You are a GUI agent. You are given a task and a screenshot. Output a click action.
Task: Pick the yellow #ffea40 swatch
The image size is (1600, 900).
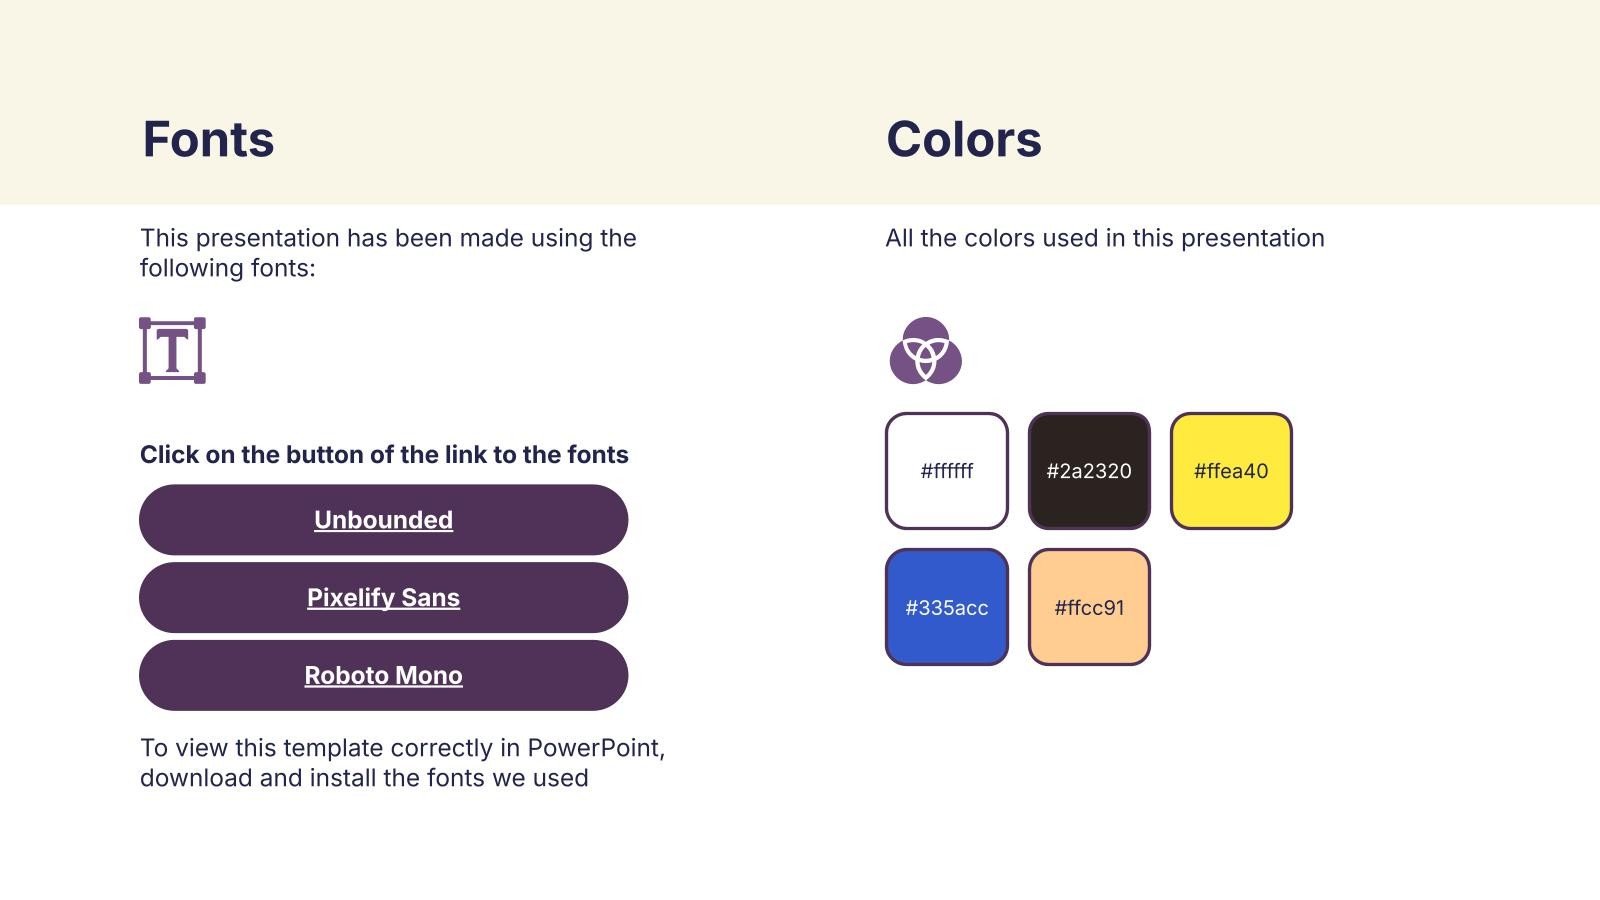point(1231,471)
